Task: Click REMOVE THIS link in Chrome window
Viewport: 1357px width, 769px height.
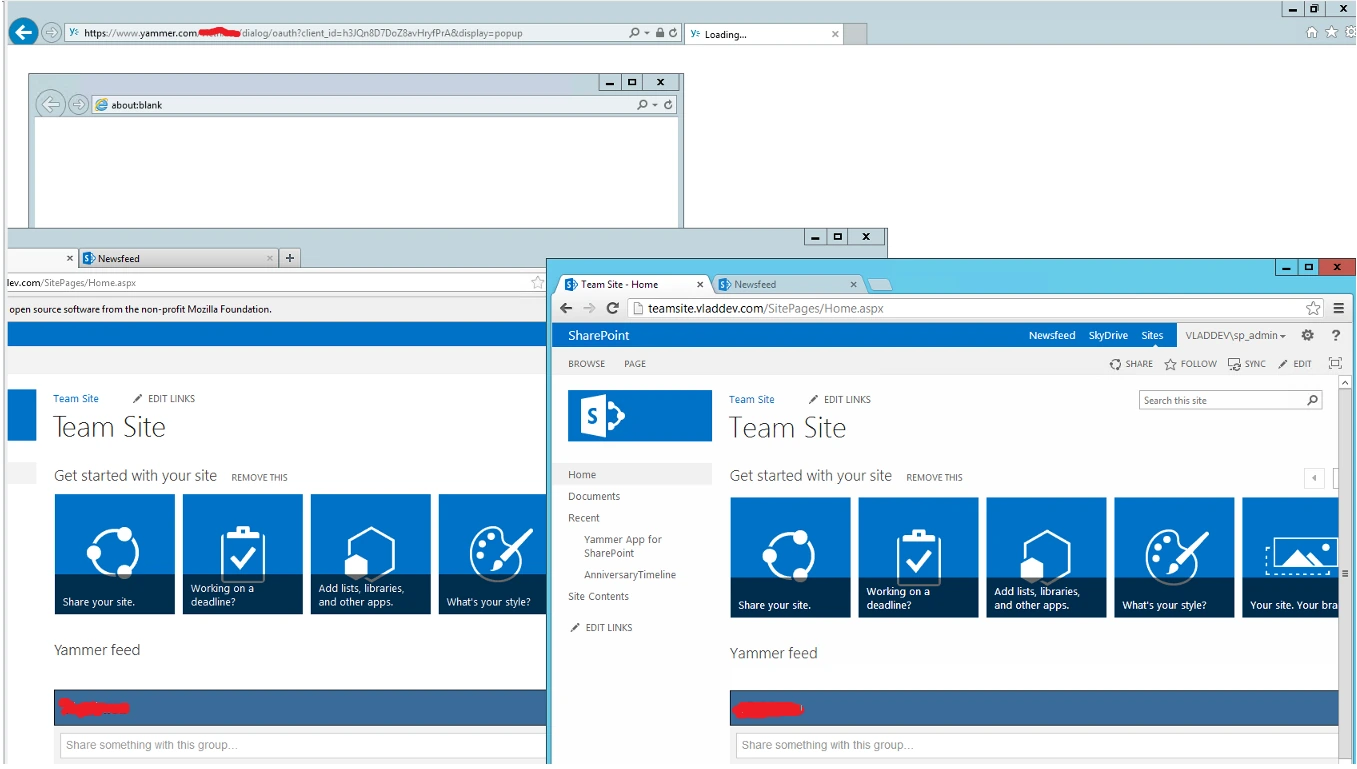Action: pyautogui.click(x=934, y=478)
